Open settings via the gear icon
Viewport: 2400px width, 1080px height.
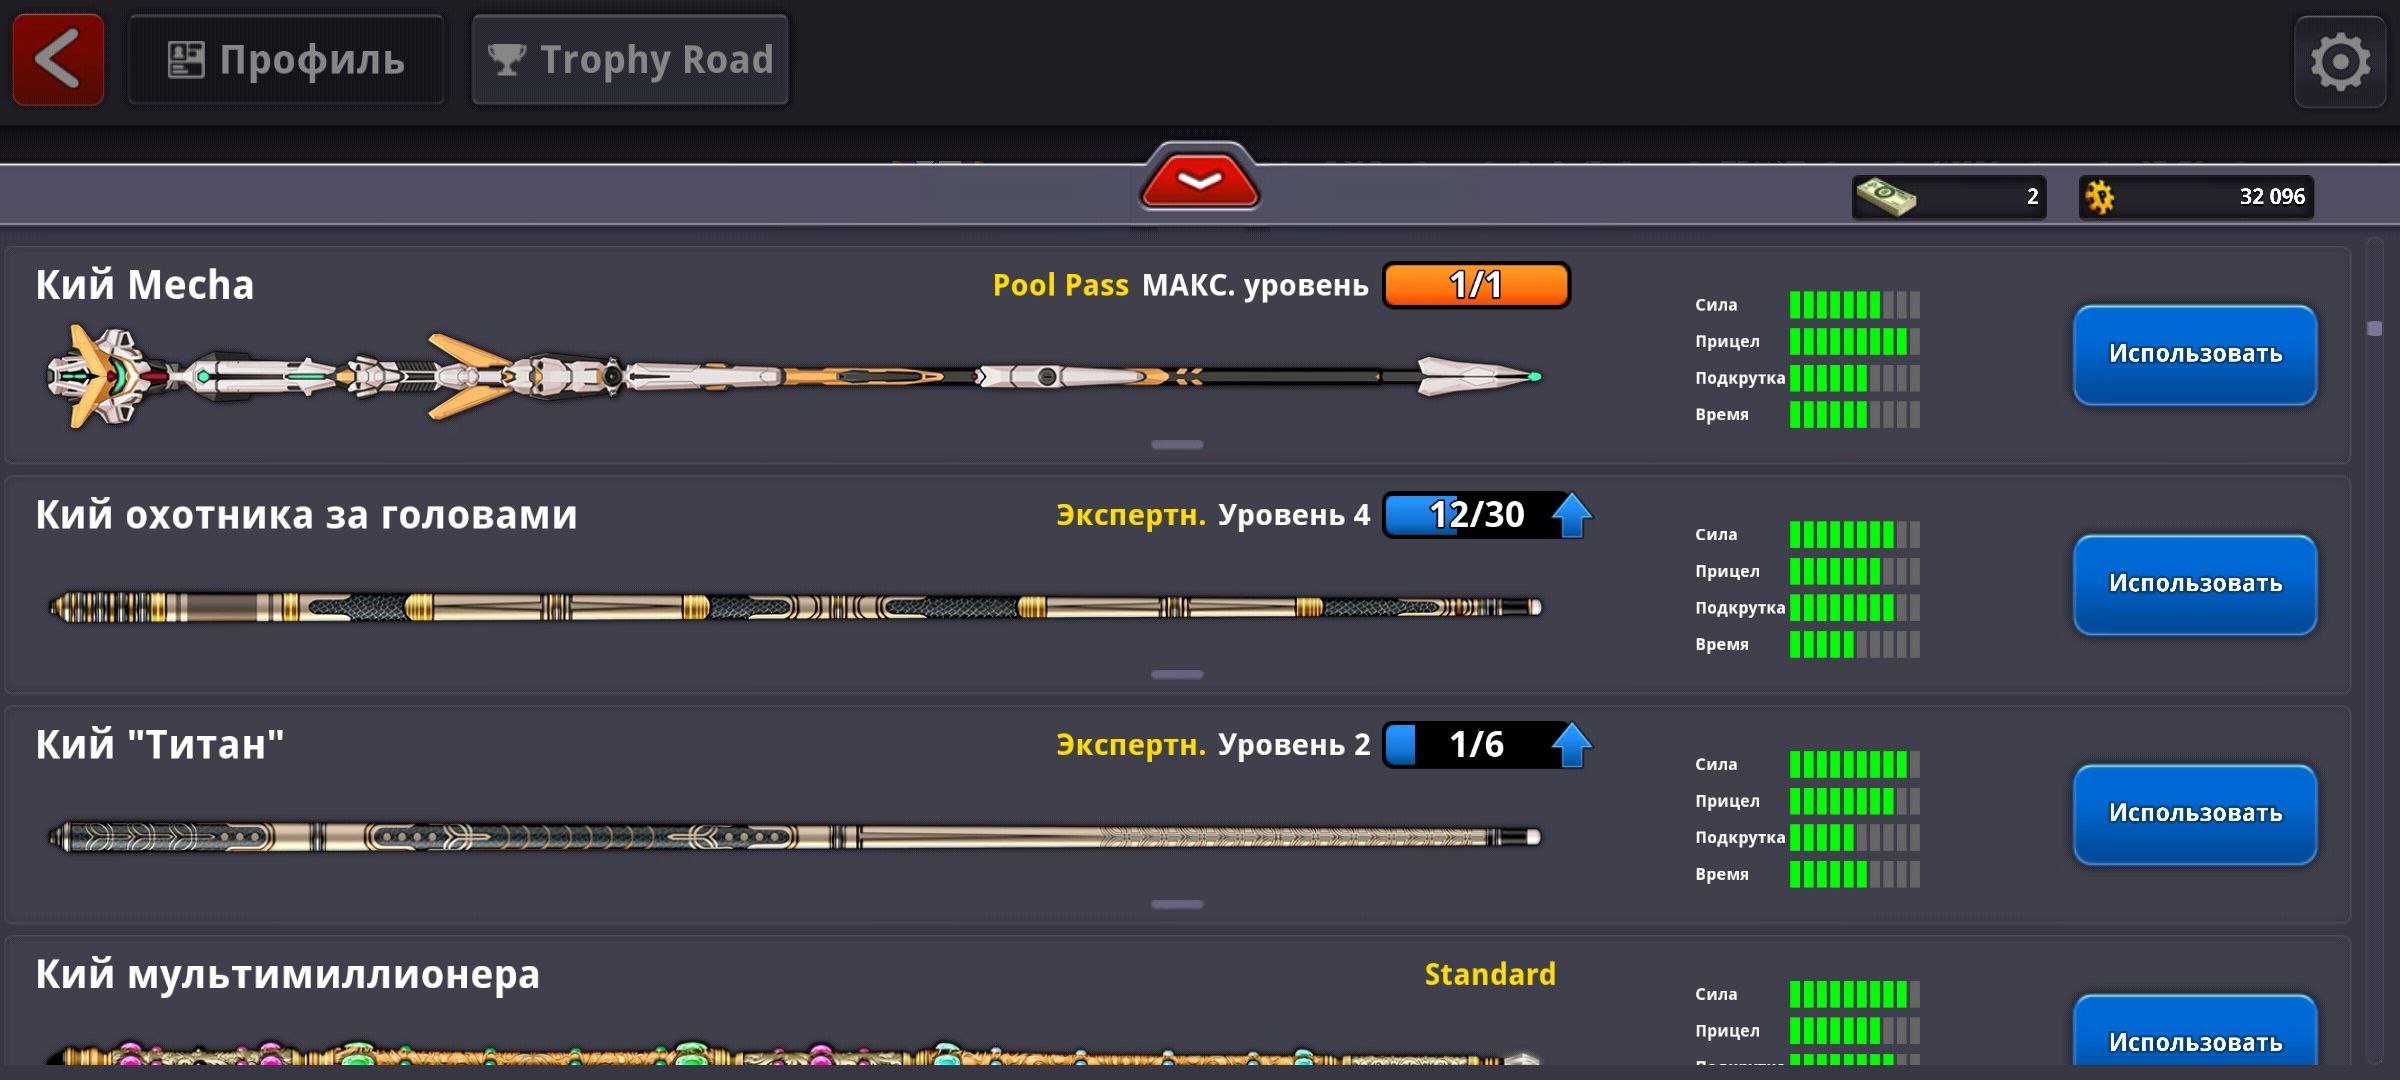pos(2340,62)
